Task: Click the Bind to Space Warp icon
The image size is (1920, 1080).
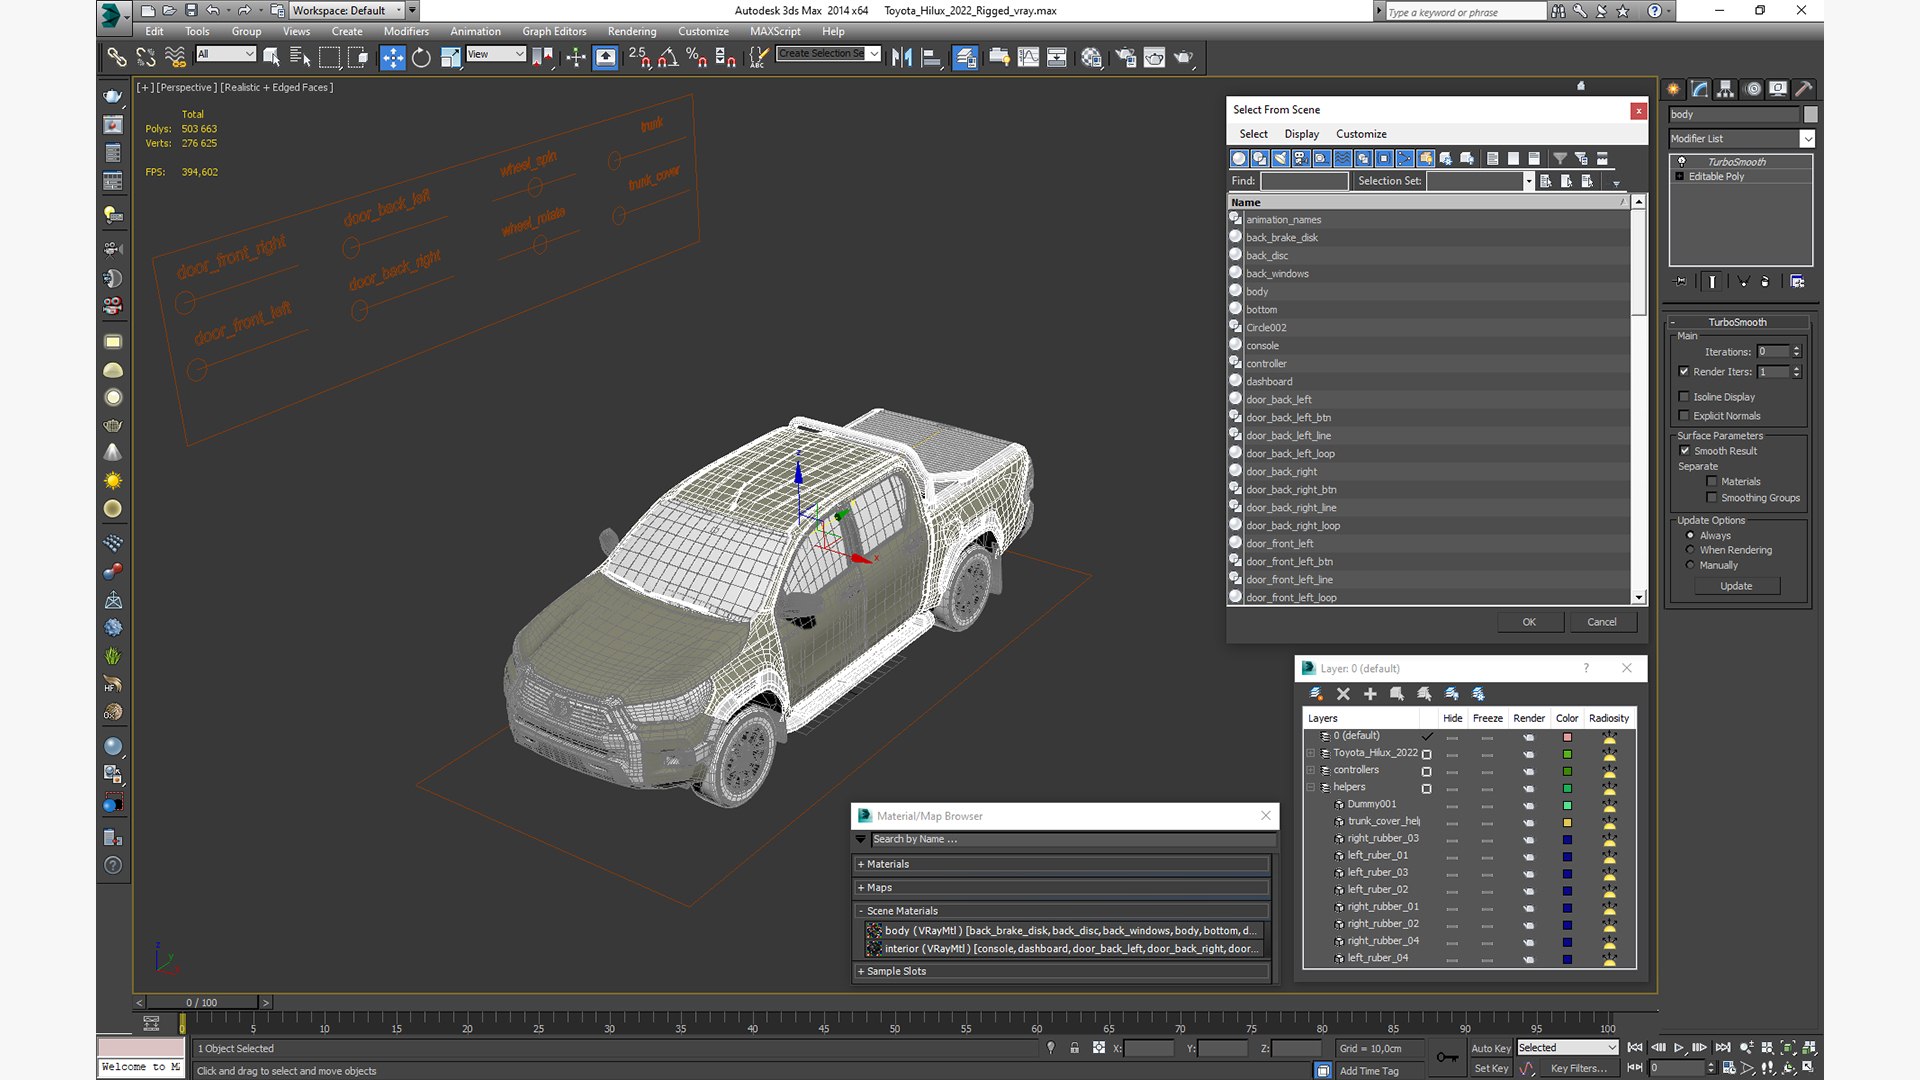Action: coord(175,58)
